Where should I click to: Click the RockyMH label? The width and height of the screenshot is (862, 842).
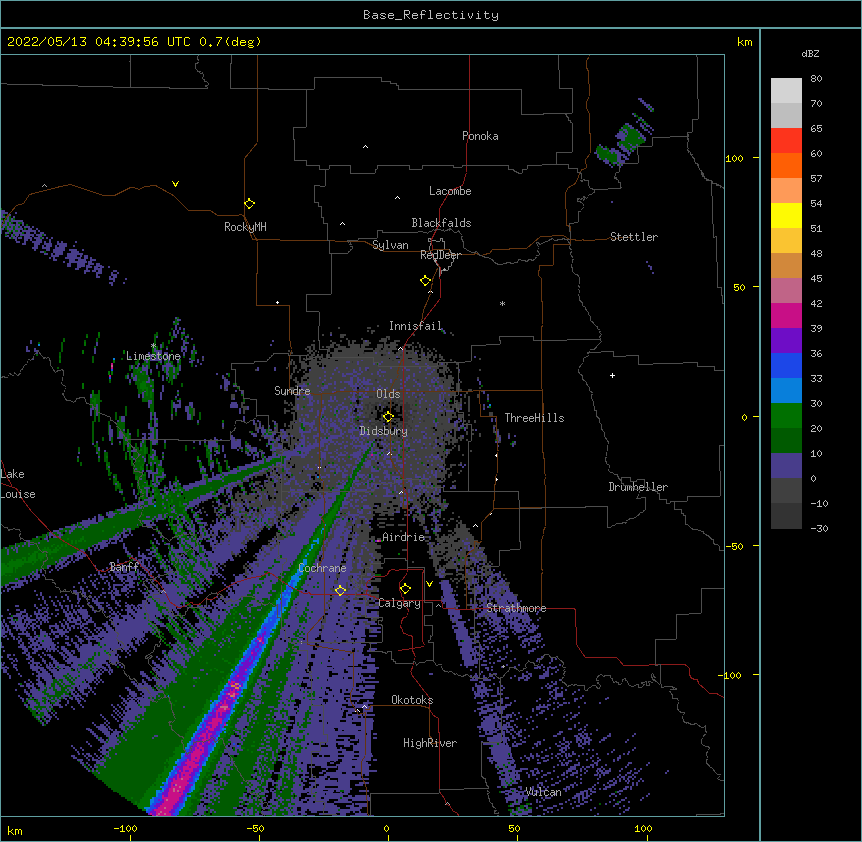[245, 227]
